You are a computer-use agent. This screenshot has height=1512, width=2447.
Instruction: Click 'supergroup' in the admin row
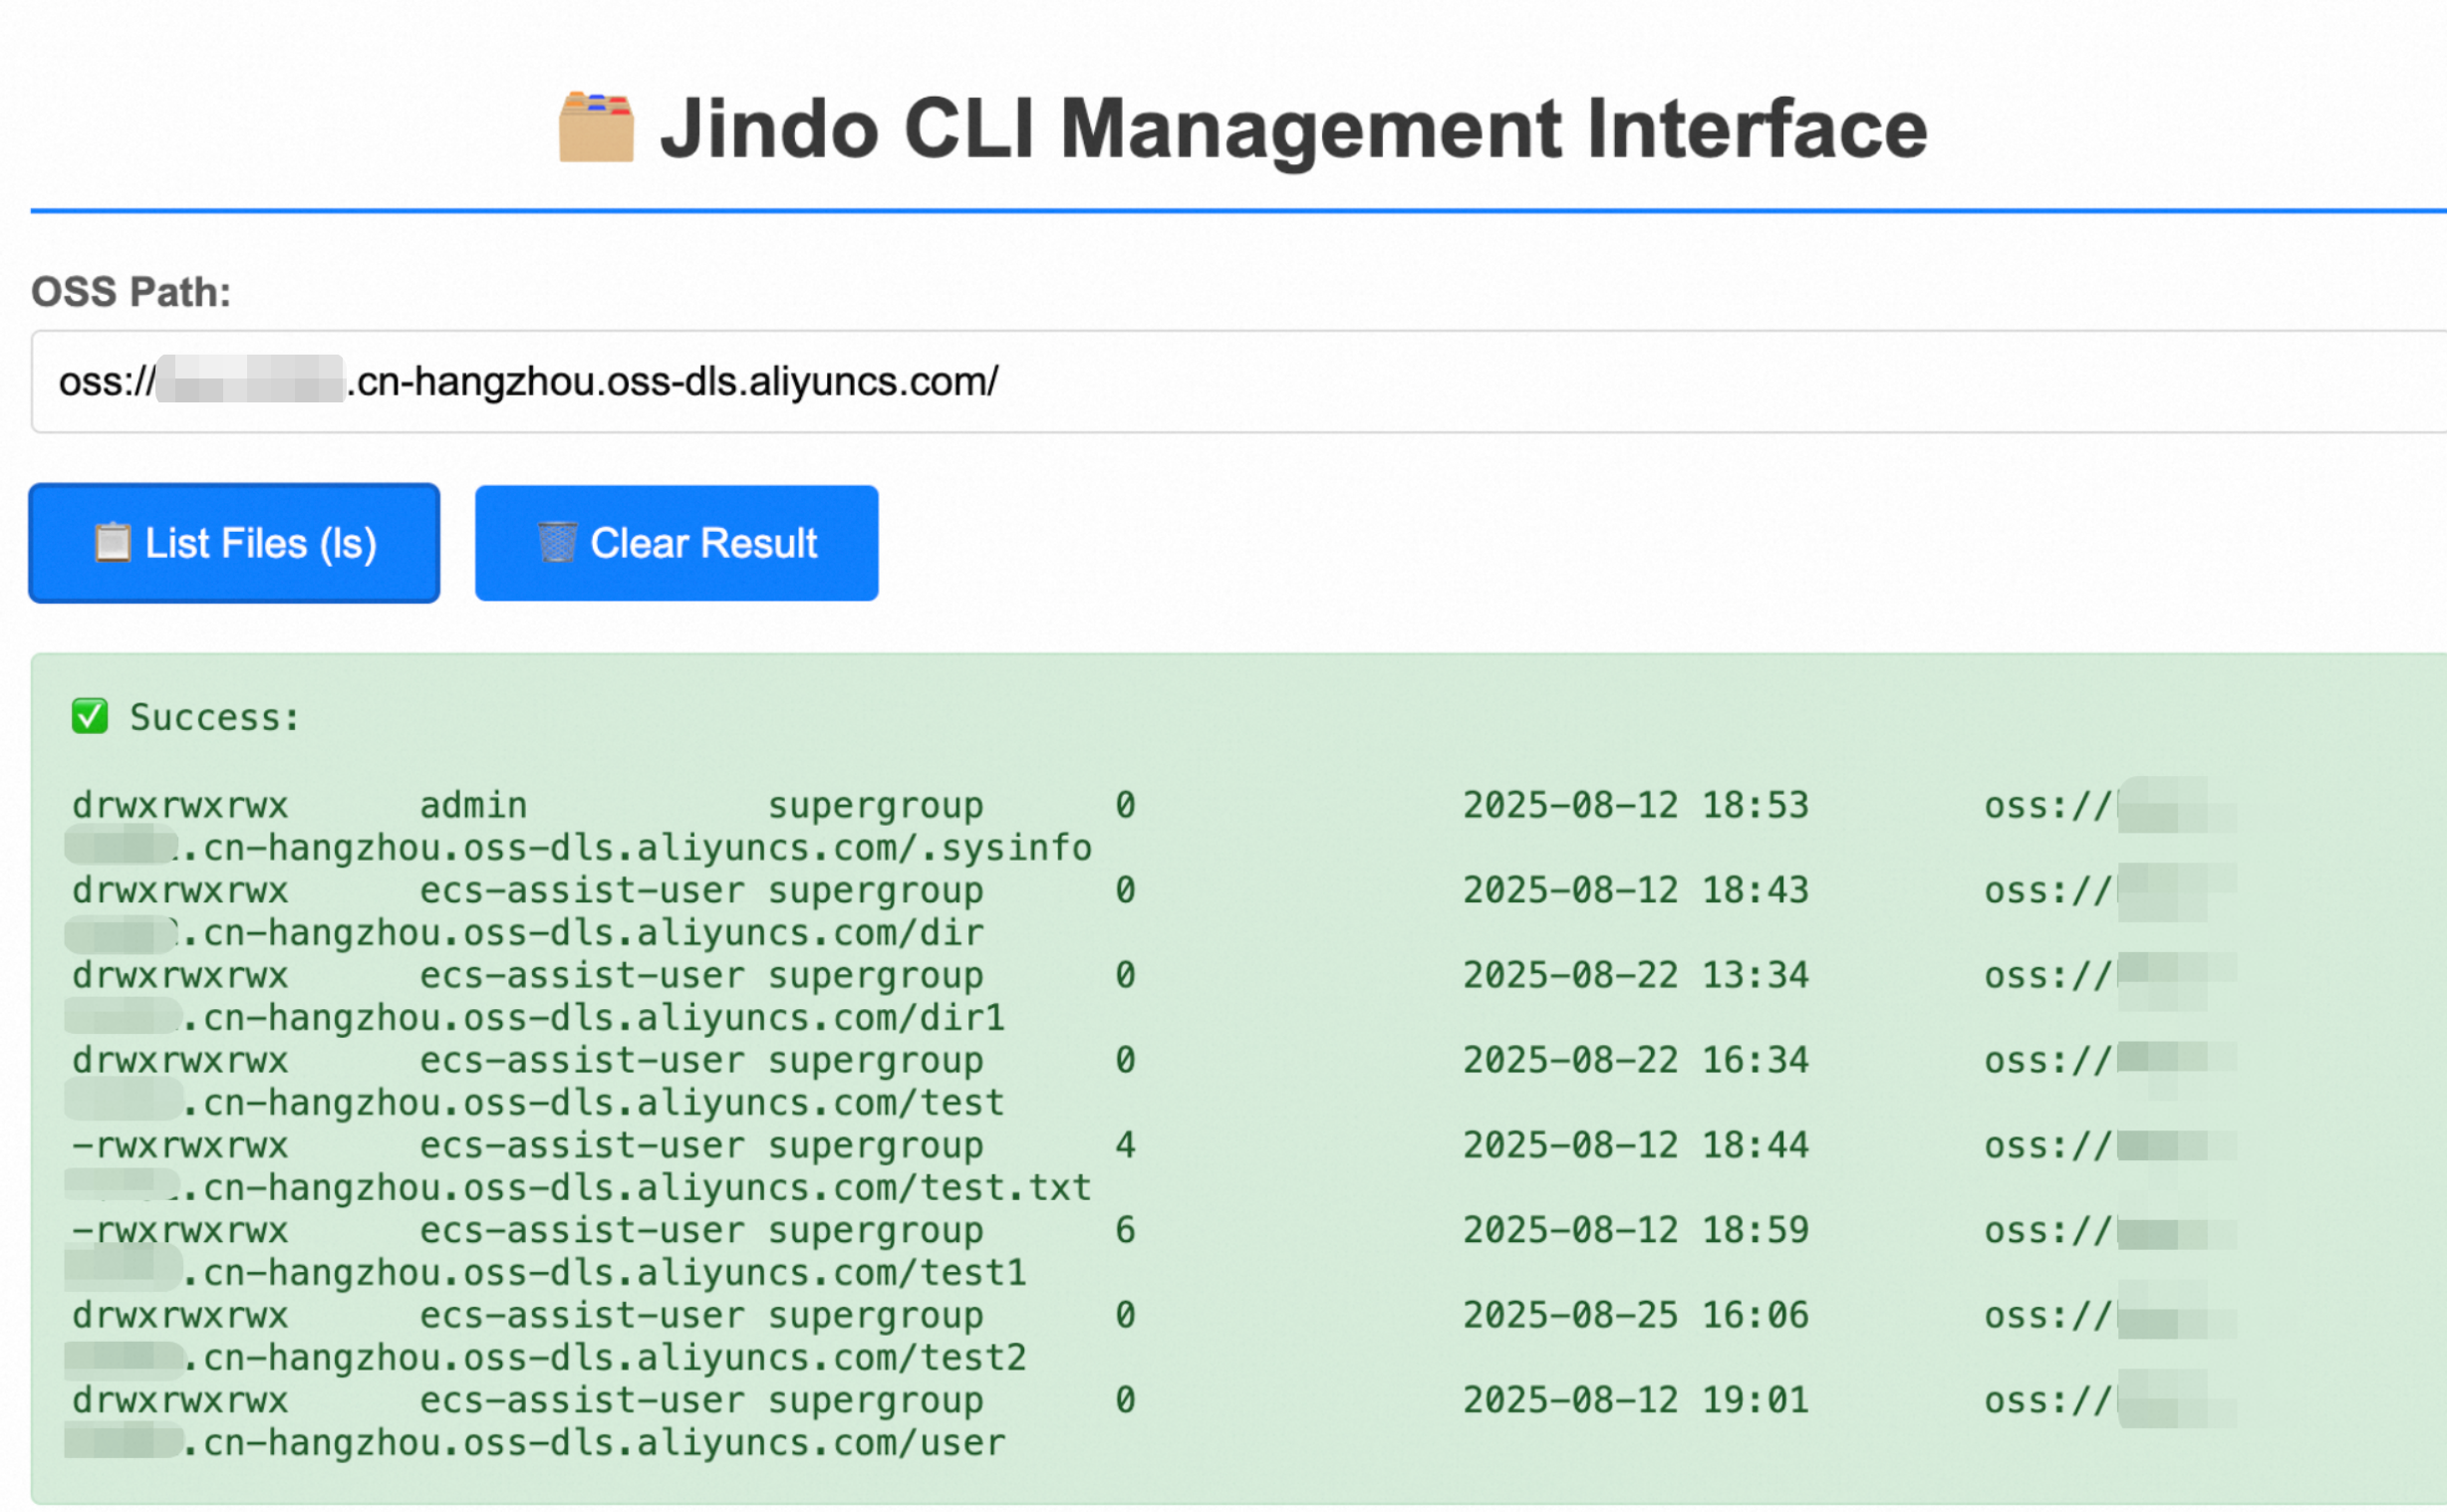876,805
